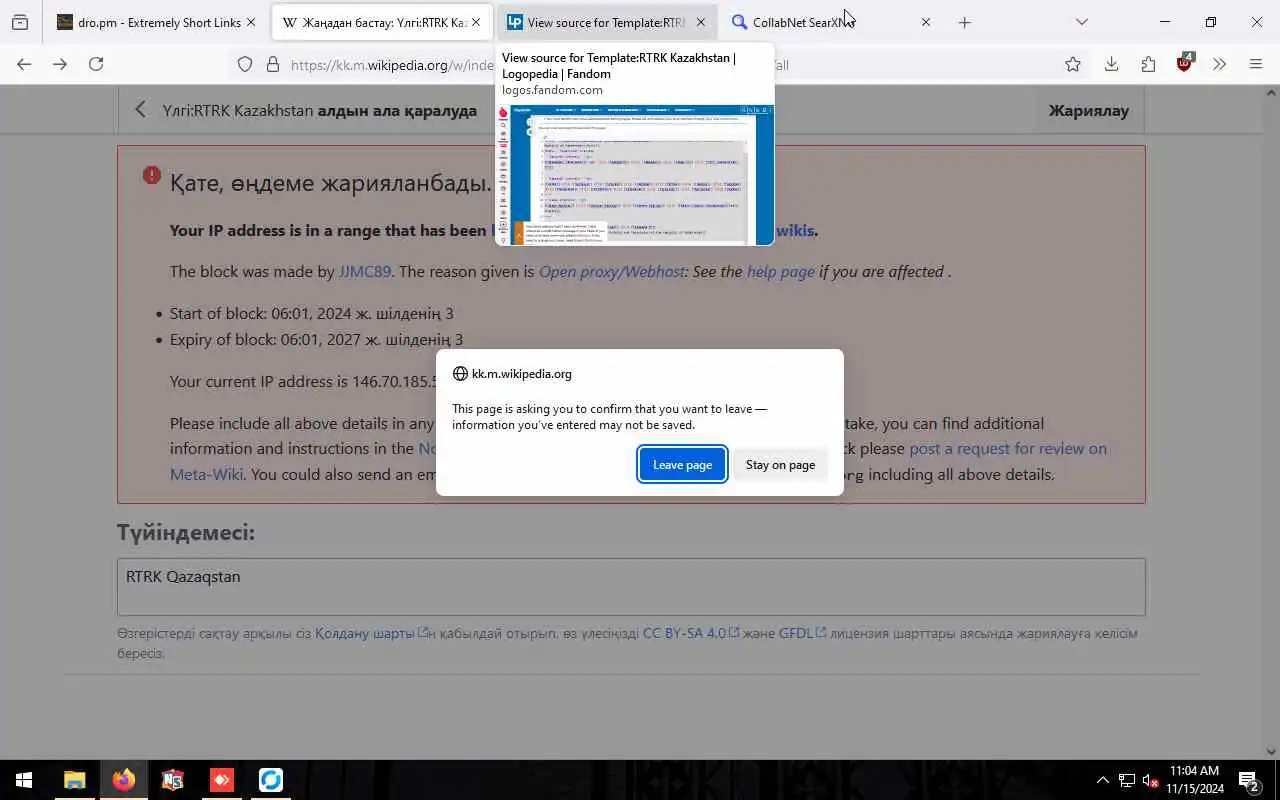The image size is (1280, 800).
Task: Open the help page link
Action: pos(780,271)
